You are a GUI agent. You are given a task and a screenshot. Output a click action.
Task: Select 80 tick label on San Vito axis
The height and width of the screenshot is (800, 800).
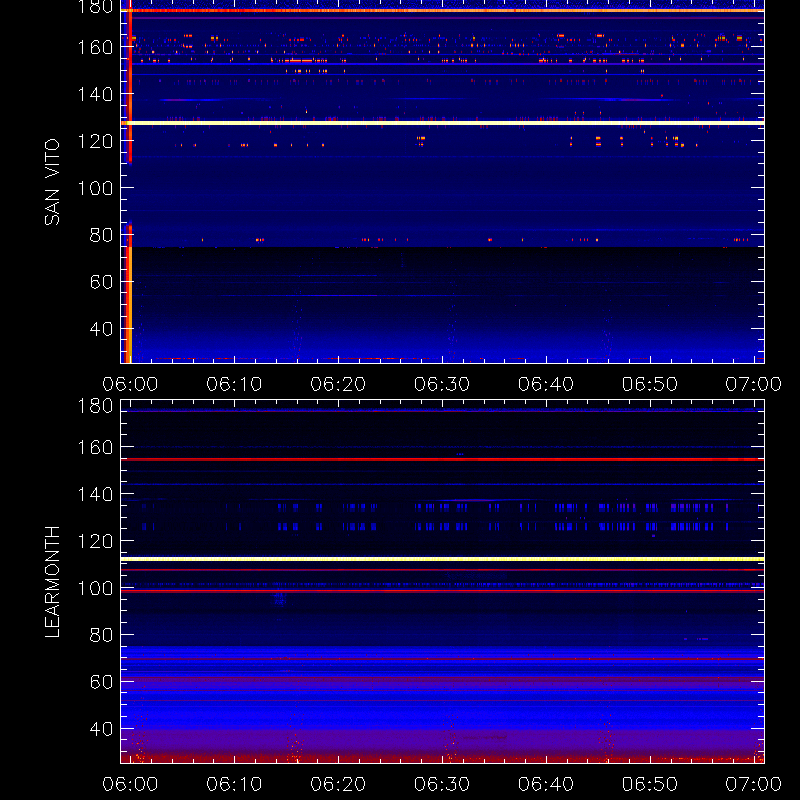tap(101, 235)
